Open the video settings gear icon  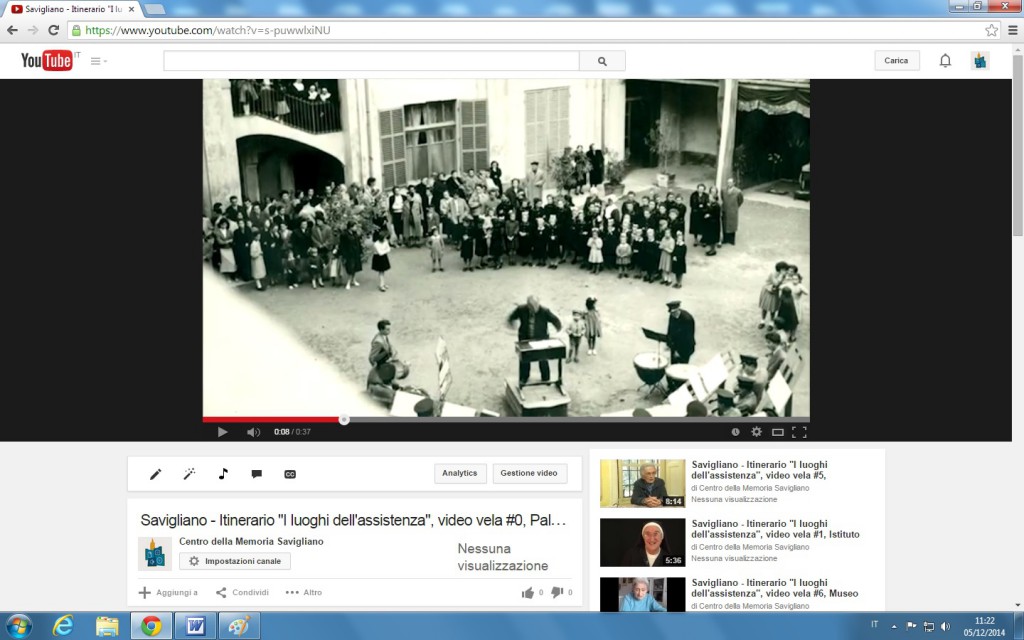(x=756, y=432)
